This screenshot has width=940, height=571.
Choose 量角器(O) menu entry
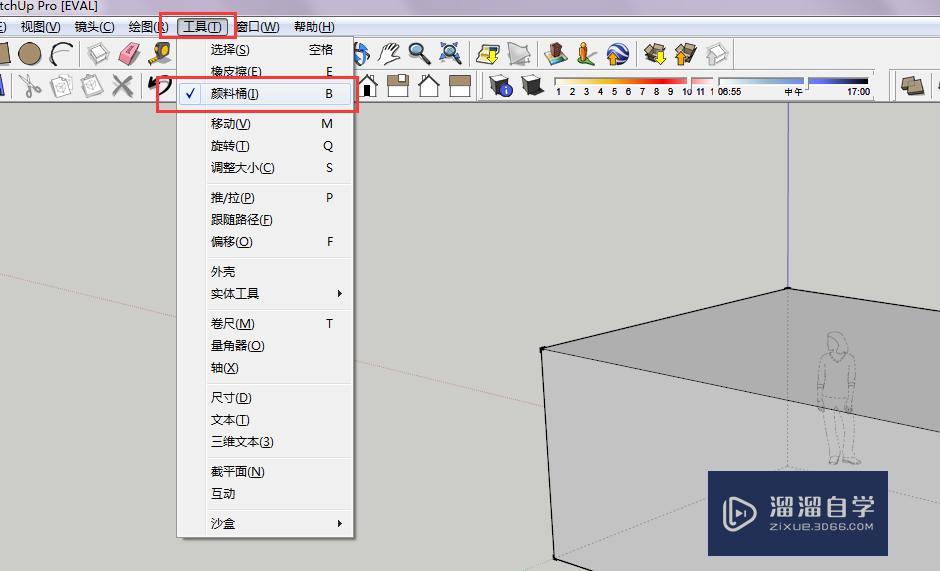click(265, 345)
